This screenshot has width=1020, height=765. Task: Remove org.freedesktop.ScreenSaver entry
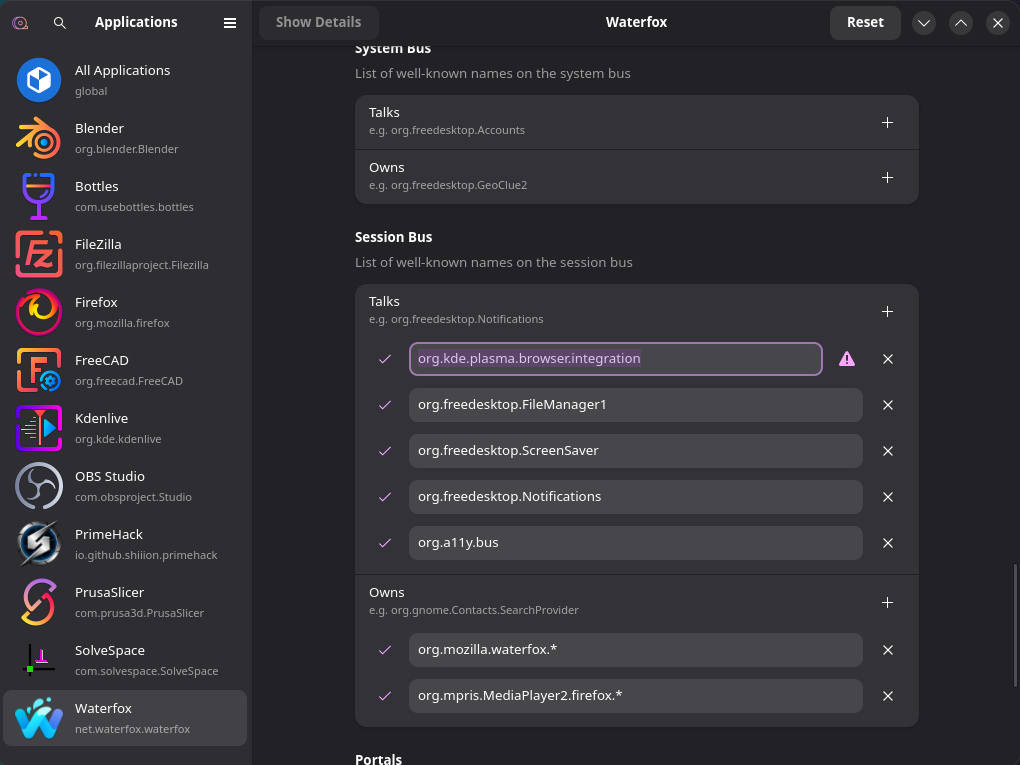pos(887,451)
